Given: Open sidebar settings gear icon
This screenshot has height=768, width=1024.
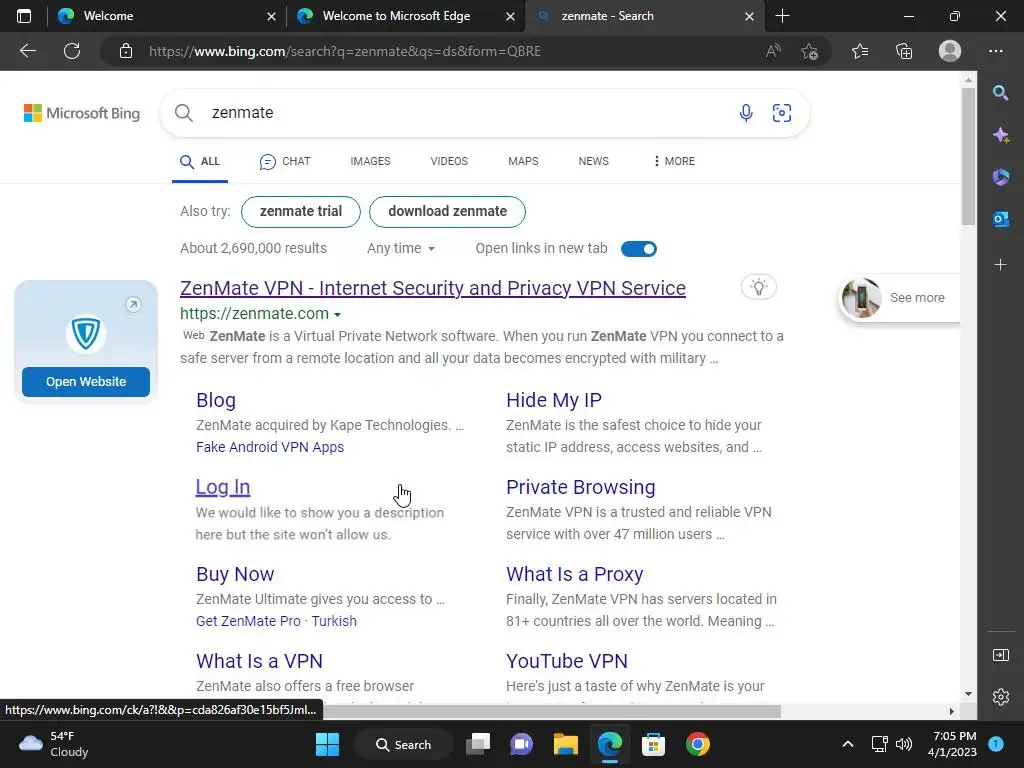Looking at the screenshot, I should [1000, 697].
